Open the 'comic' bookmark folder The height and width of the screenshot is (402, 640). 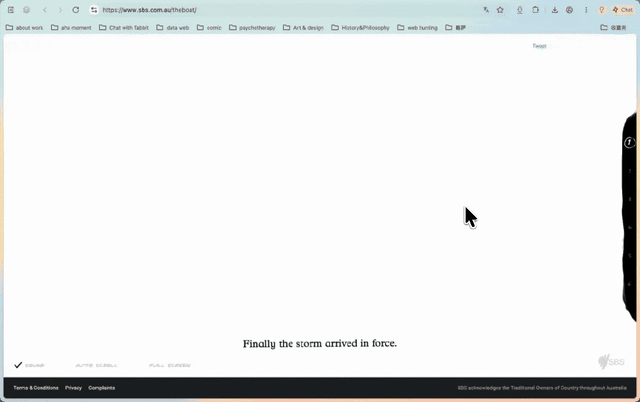point(209,28)
